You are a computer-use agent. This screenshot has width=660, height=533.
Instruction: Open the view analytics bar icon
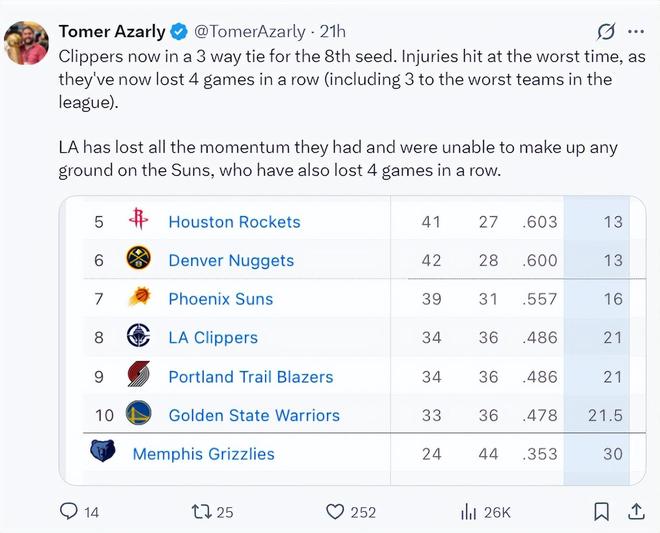pos(468,511)
